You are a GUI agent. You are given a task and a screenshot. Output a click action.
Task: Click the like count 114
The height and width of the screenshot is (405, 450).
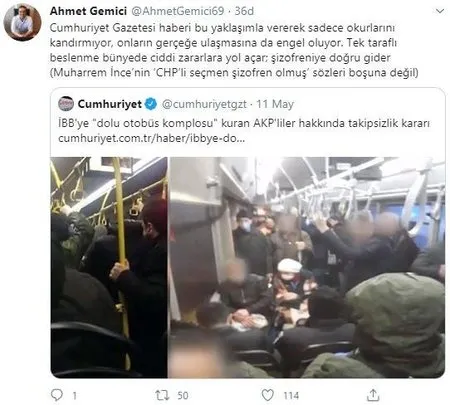[291, 395]
